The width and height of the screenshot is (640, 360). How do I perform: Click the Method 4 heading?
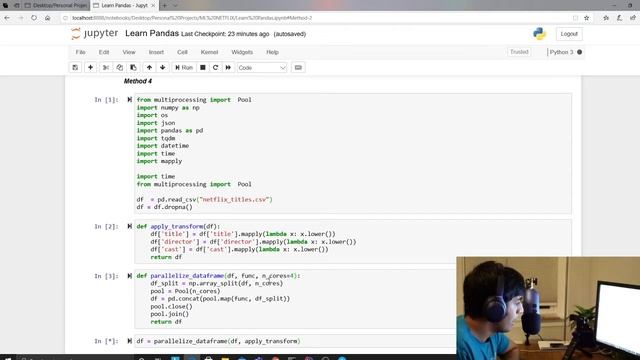point(138,81)
